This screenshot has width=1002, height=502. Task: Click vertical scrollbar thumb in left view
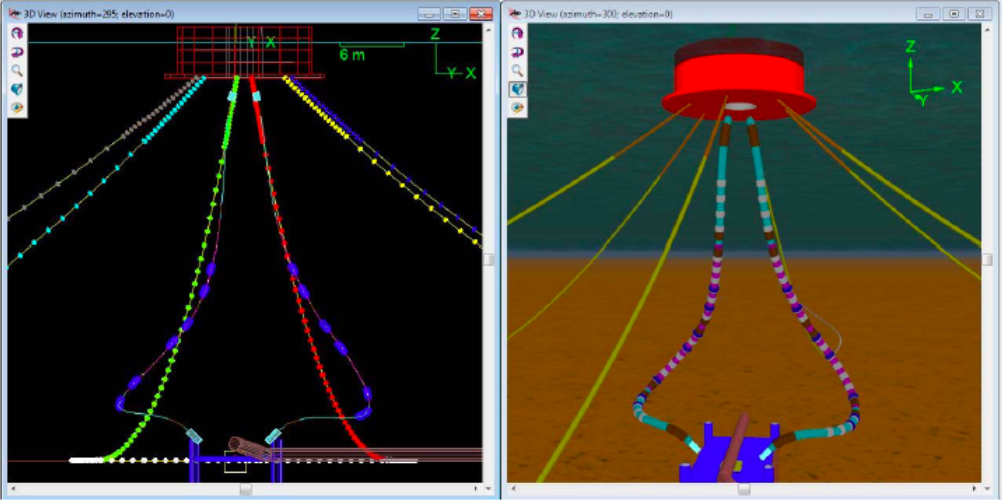coord(489,259)
